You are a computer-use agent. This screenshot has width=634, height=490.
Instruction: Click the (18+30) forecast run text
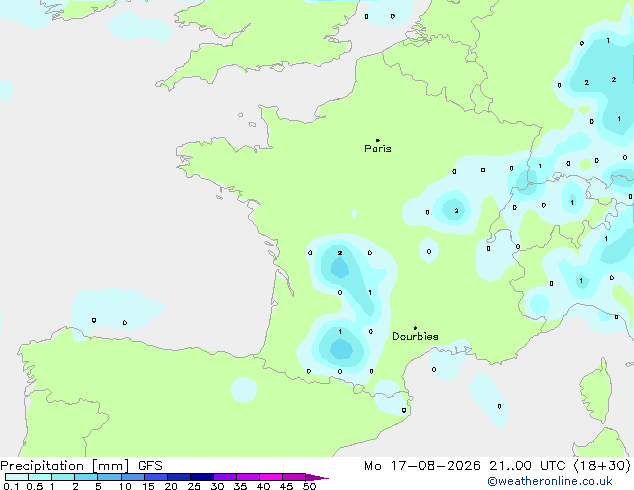[x=602, y=466]
